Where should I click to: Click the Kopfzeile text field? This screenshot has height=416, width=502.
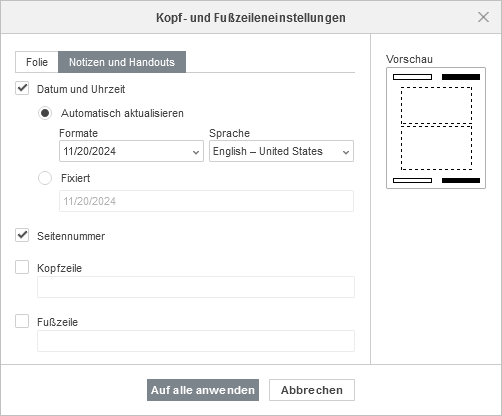coord(196,287)
